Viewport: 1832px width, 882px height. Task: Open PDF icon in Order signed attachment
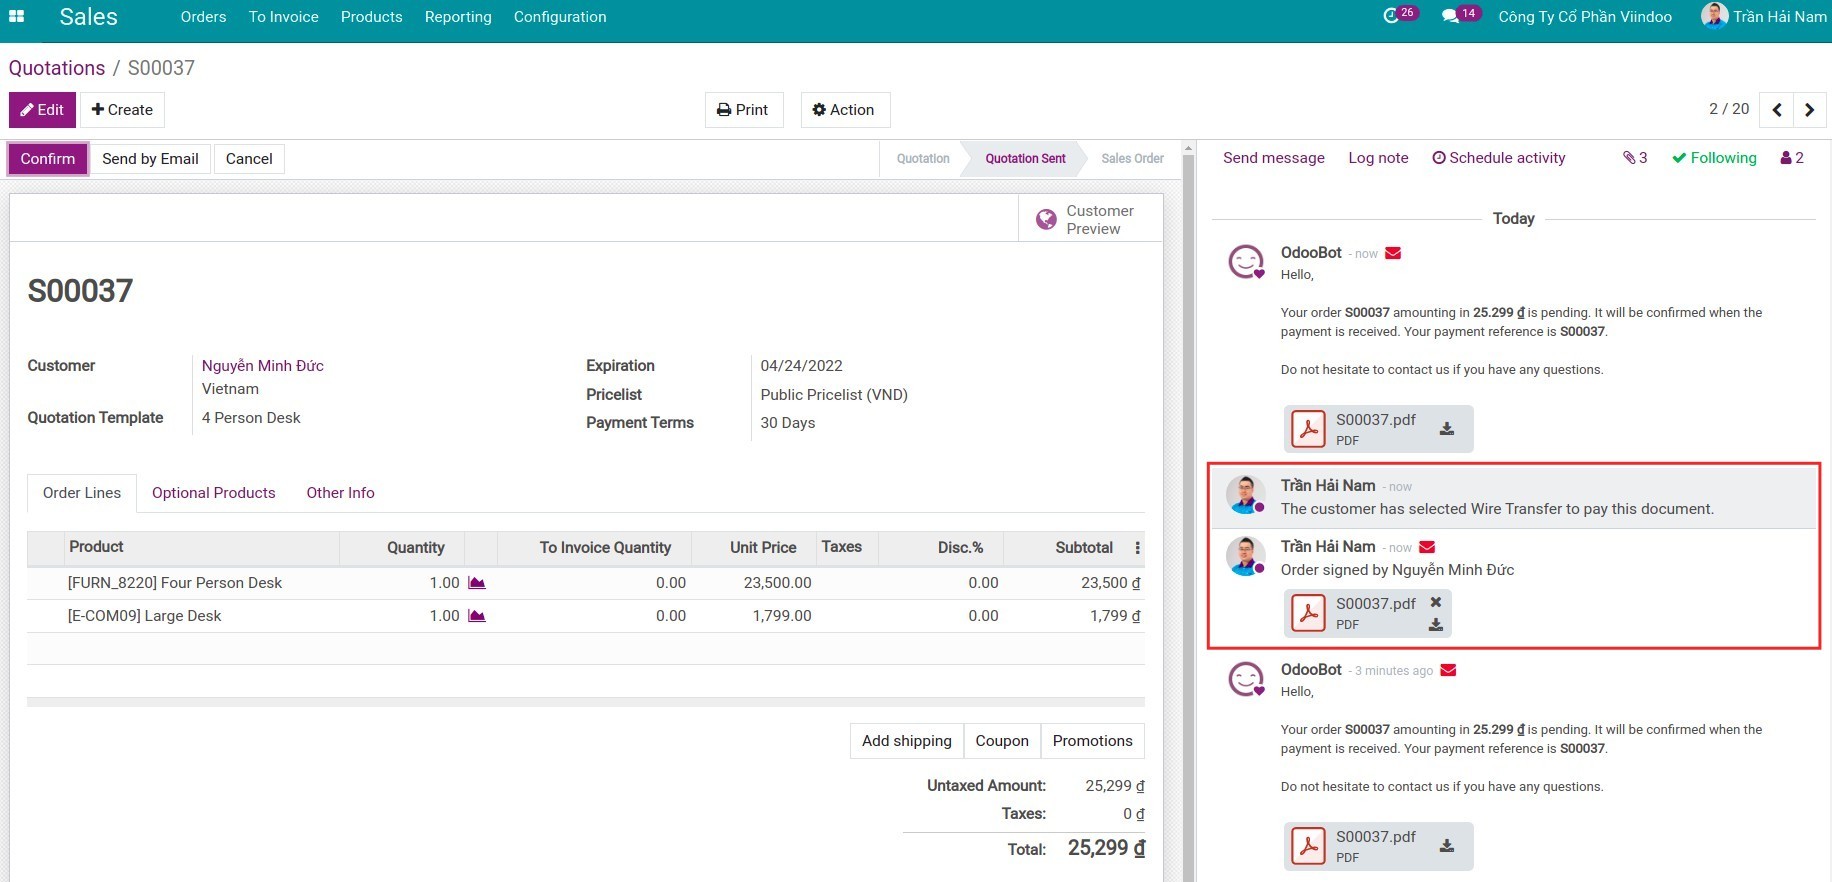point(1308,613)
